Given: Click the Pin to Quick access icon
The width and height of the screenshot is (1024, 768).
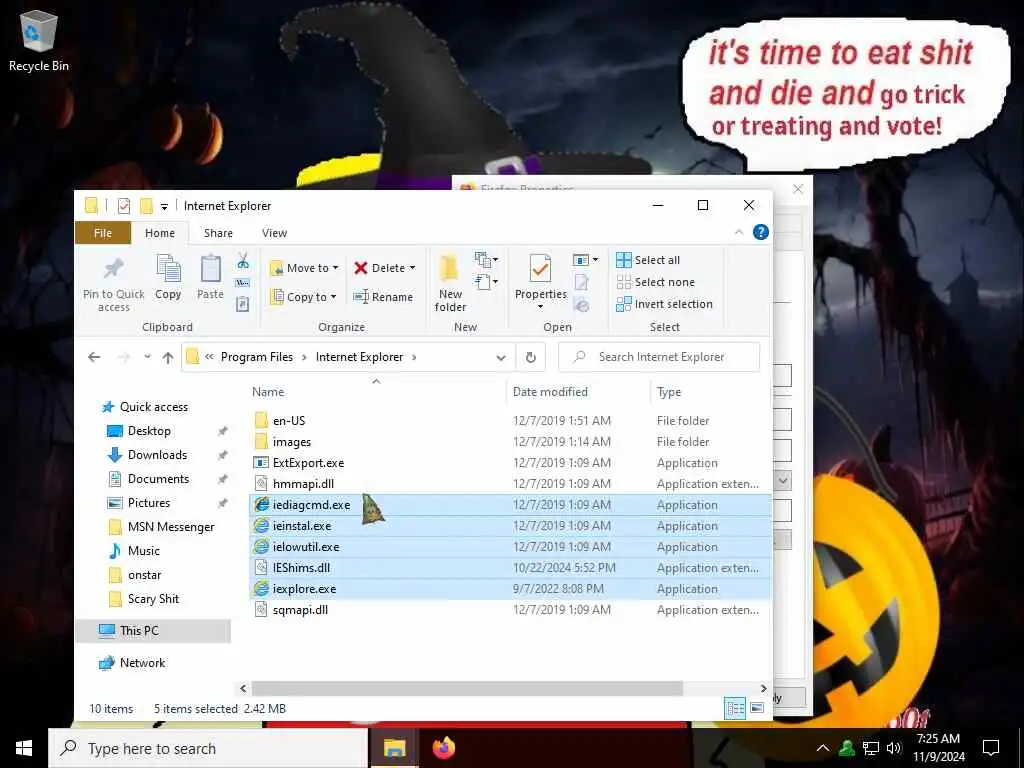Looking at the screenshot, I should (114, 268).
